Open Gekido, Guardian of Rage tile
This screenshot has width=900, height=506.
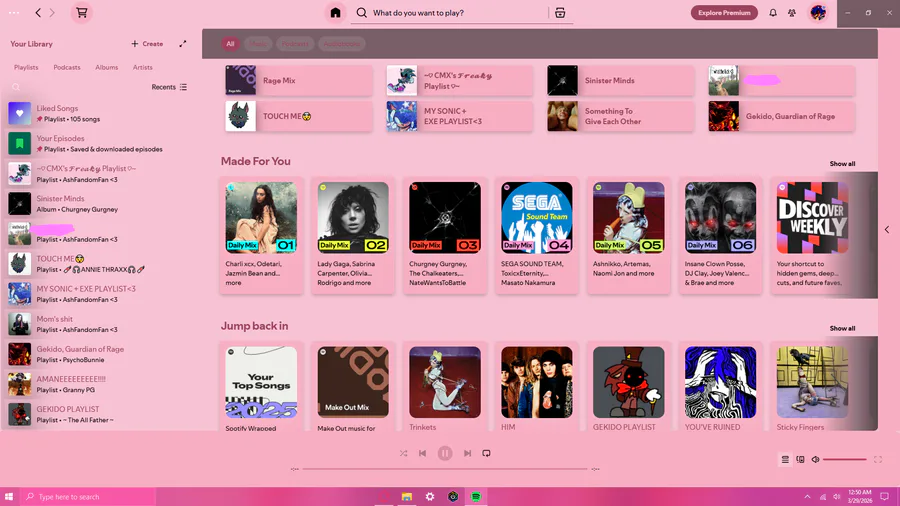point(781,116)
